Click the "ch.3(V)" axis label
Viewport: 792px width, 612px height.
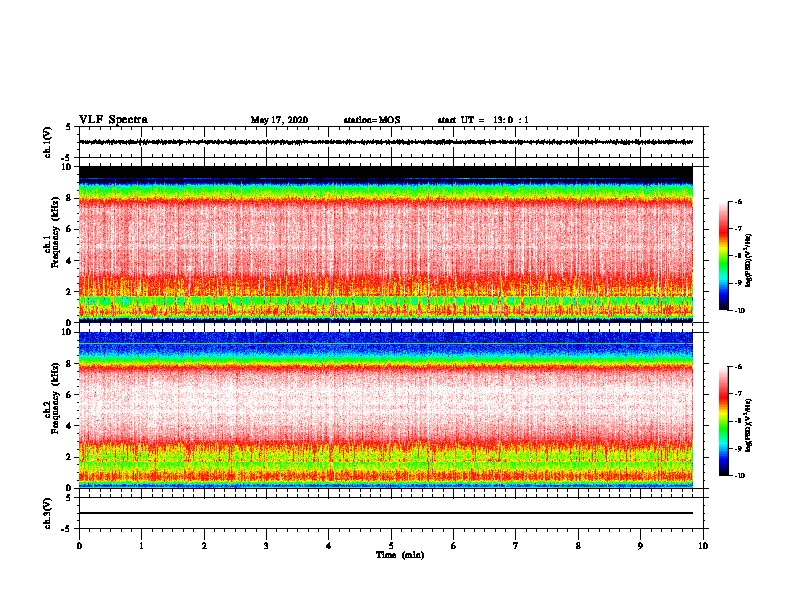click(47, 513)
